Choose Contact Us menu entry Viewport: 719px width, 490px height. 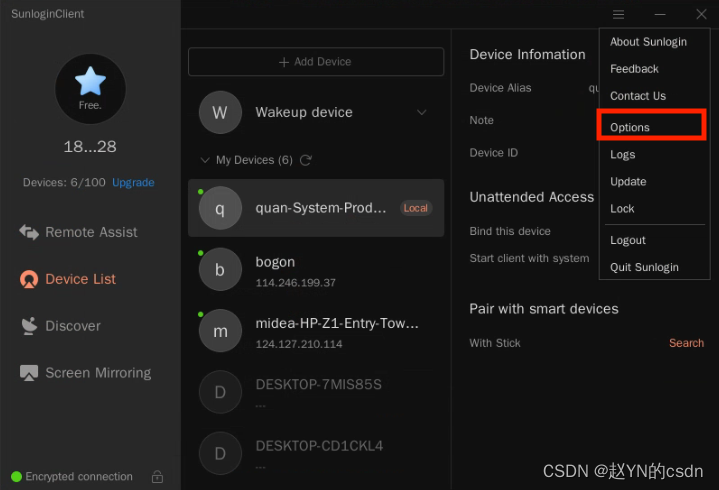[x=638, y=96]
